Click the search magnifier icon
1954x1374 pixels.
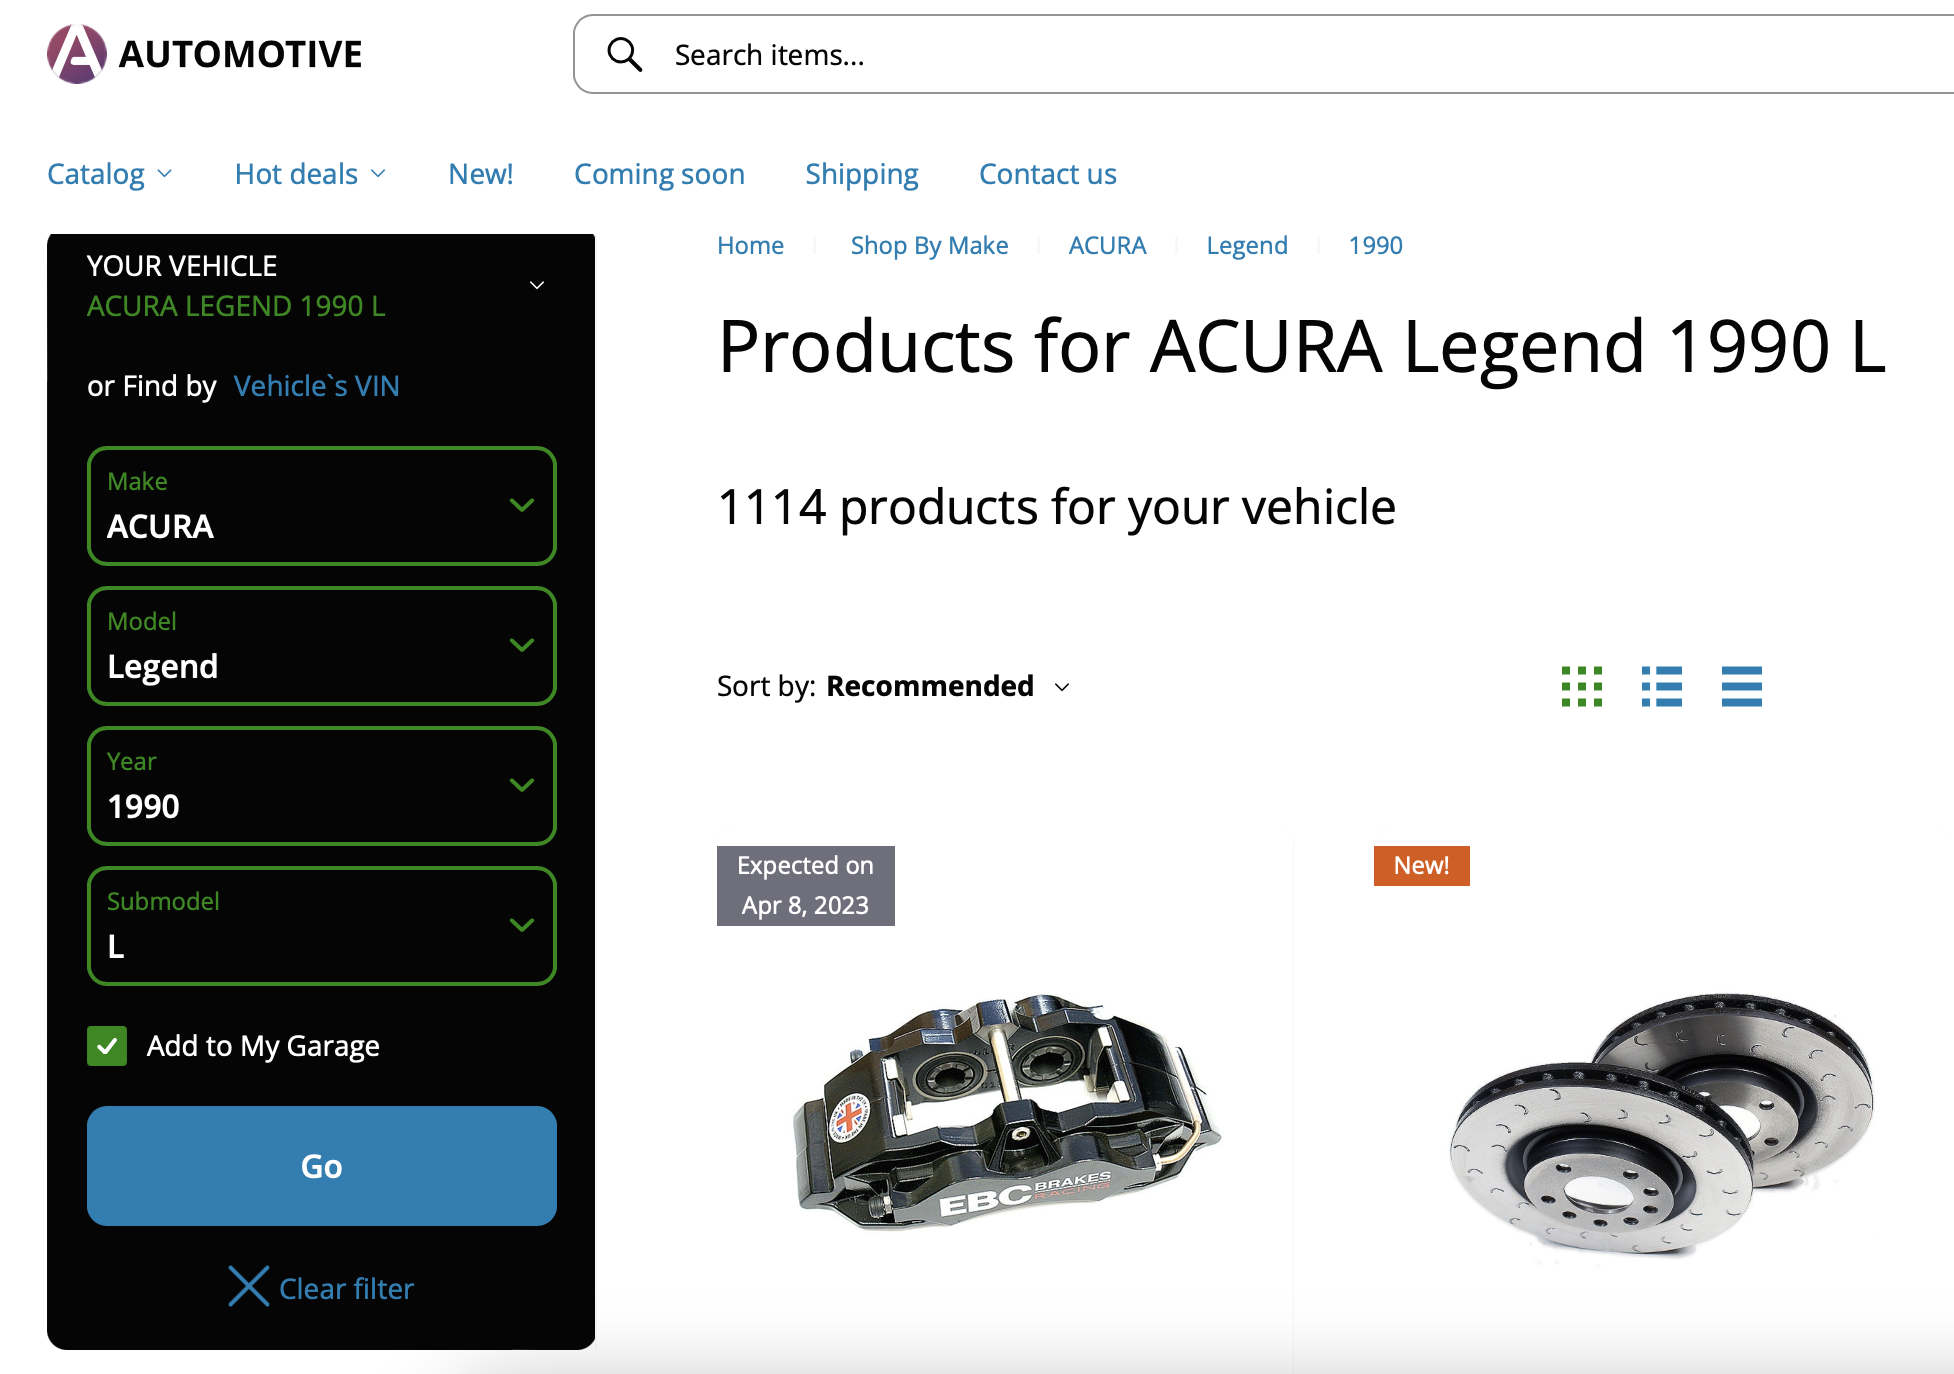click(625, 54)
